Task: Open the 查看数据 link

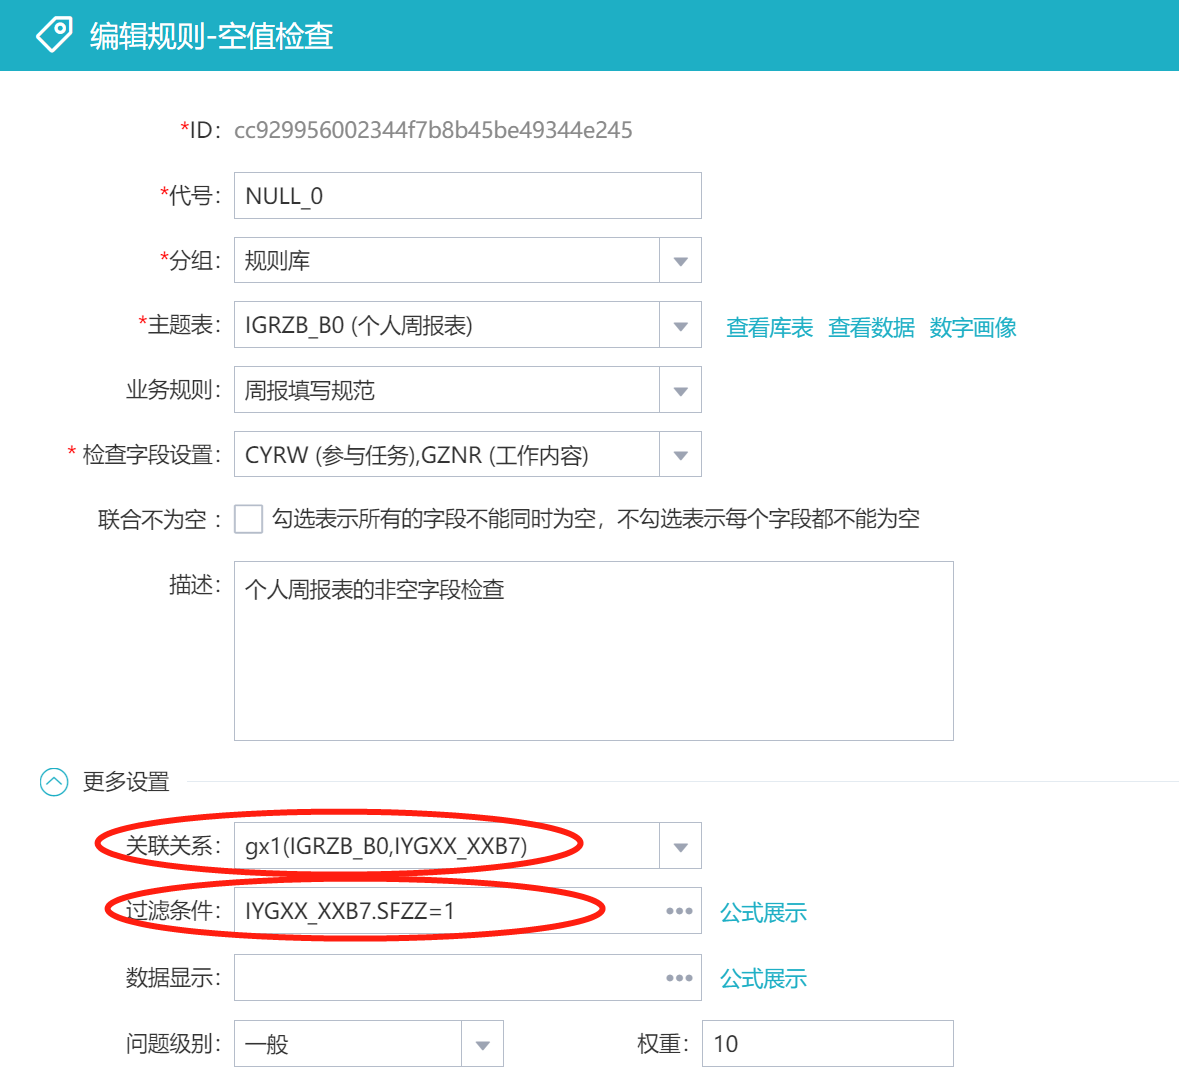Action: pyautogui.click(x=871, y=328)
